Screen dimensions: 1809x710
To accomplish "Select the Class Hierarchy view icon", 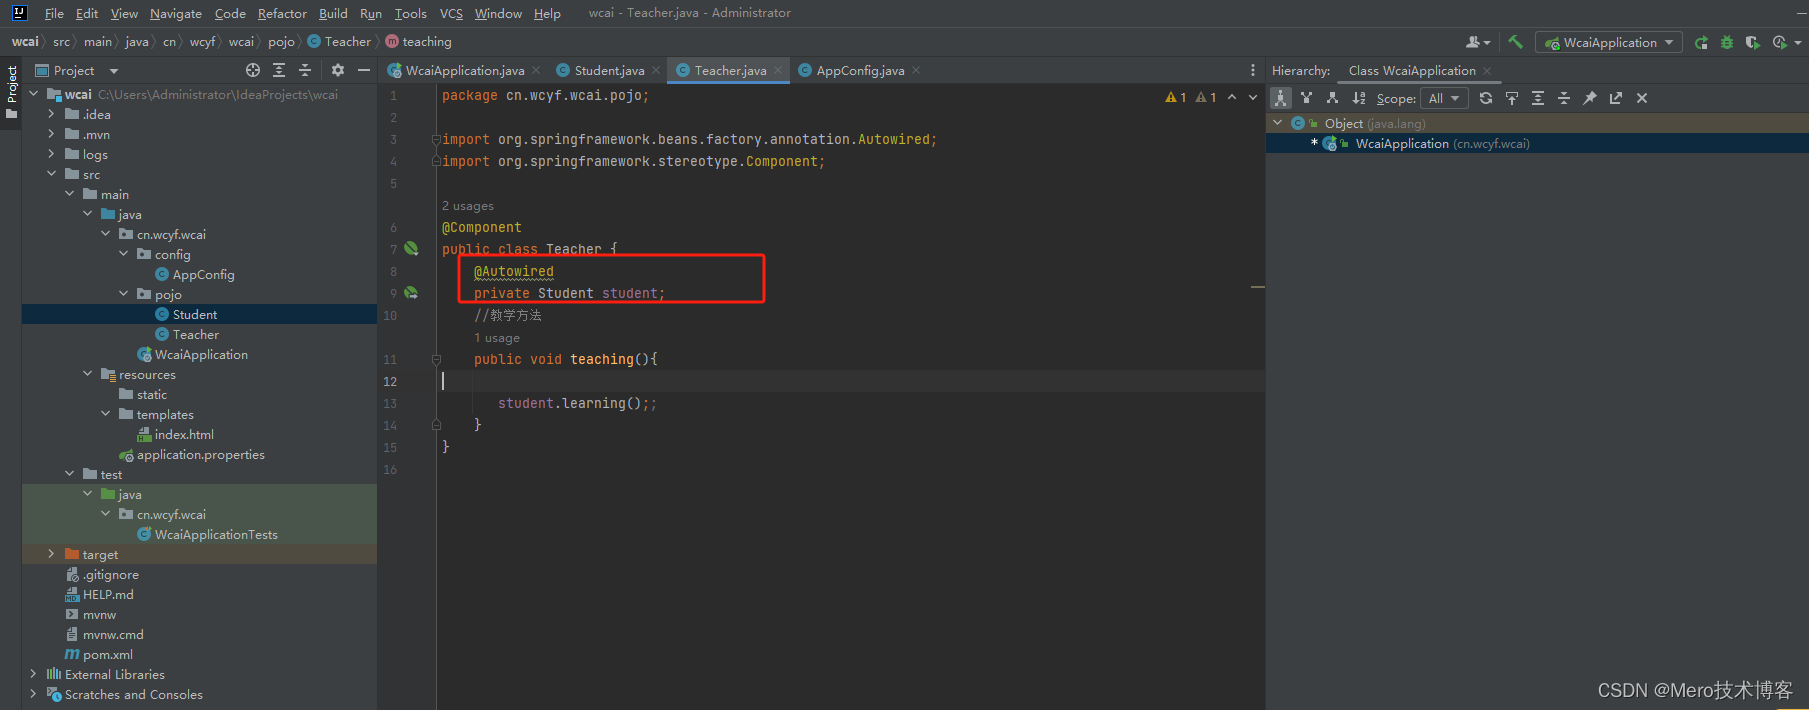I will pyautogui.click(x=1280, y=98).
